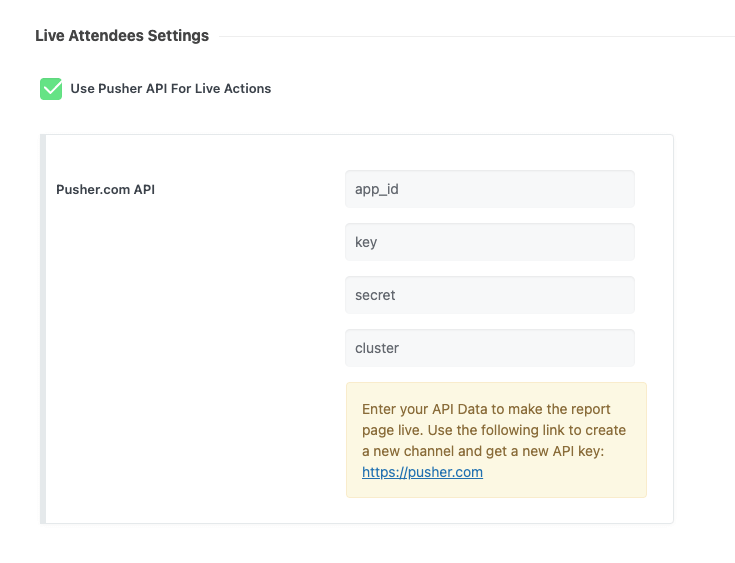The image size is (735, 563).
Task: Click the Pusher.com API field label
Action: pos(105,190)
